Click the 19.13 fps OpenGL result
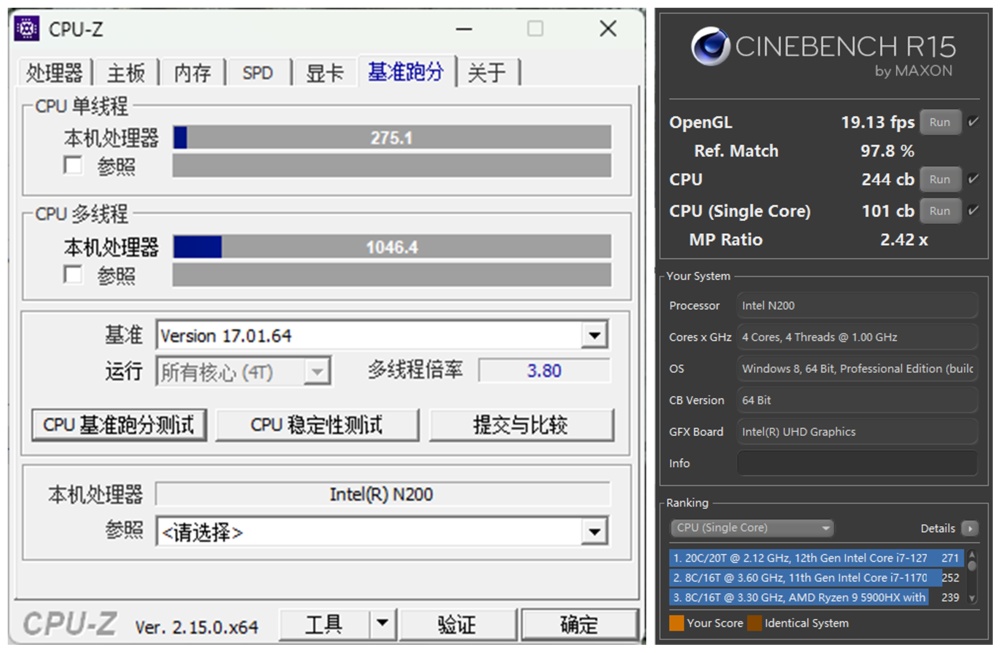Image resolution: width=1000 pixels, height=653 pixels. click(878, 122)
